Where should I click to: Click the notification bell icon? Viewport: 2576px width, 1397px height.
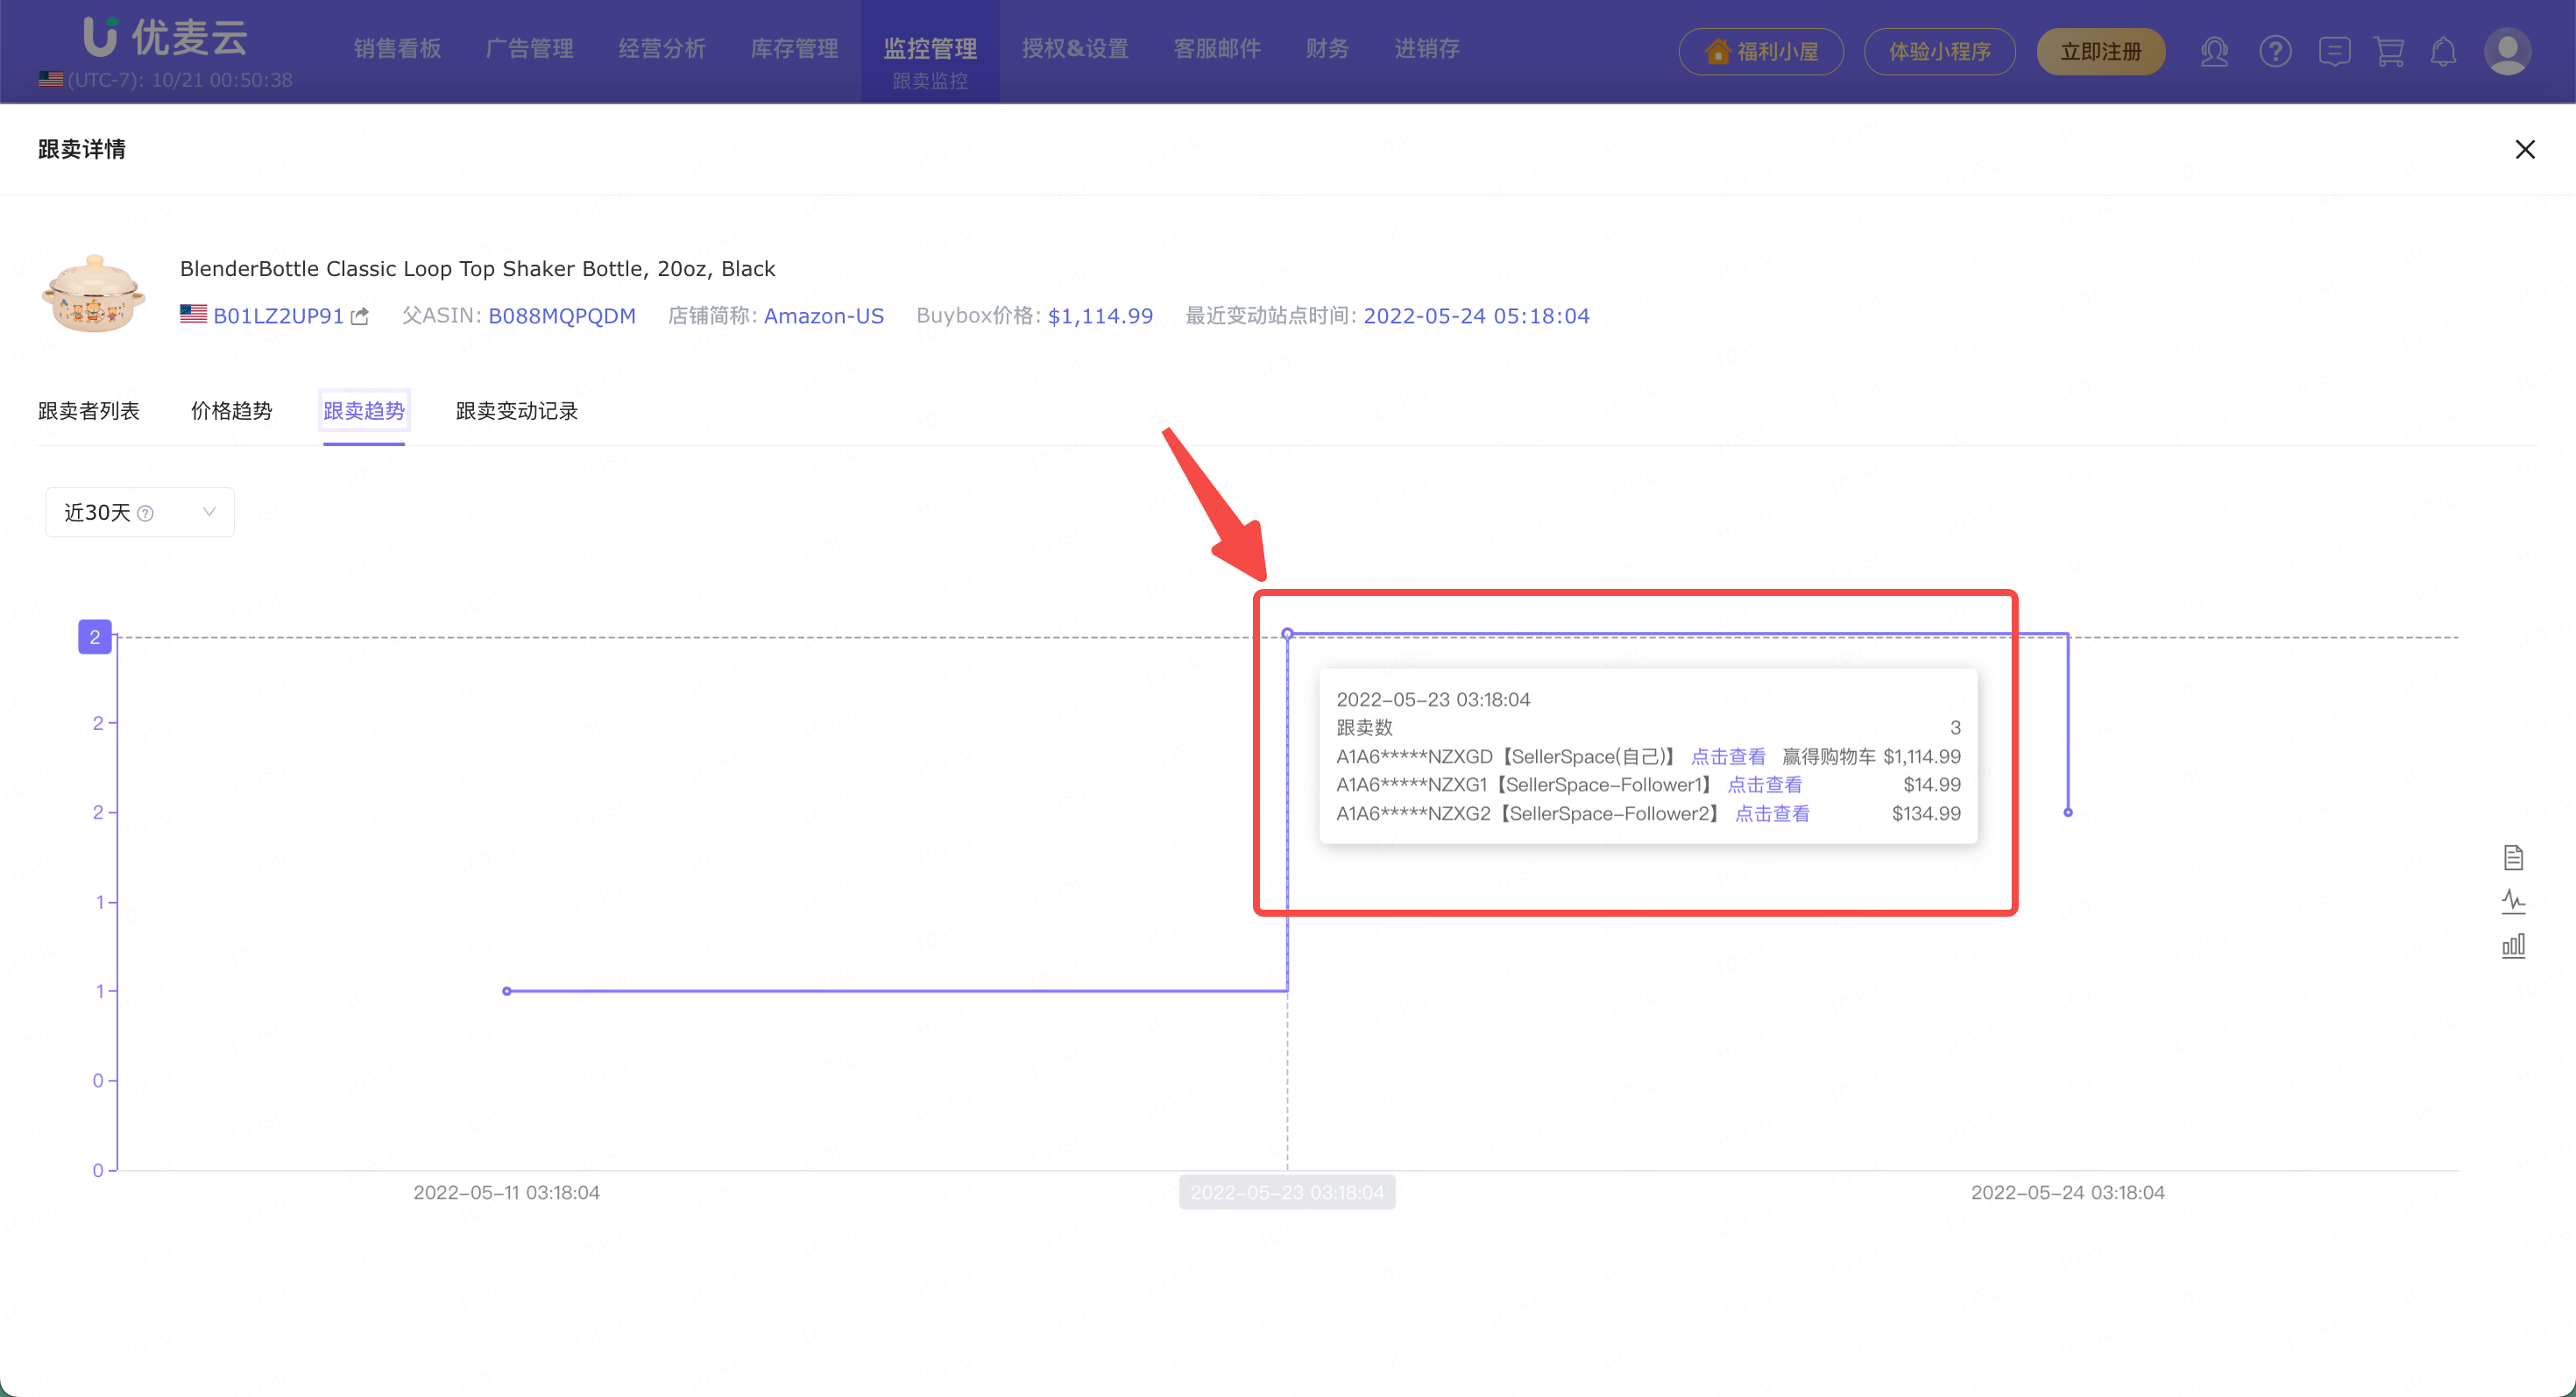2443,51
